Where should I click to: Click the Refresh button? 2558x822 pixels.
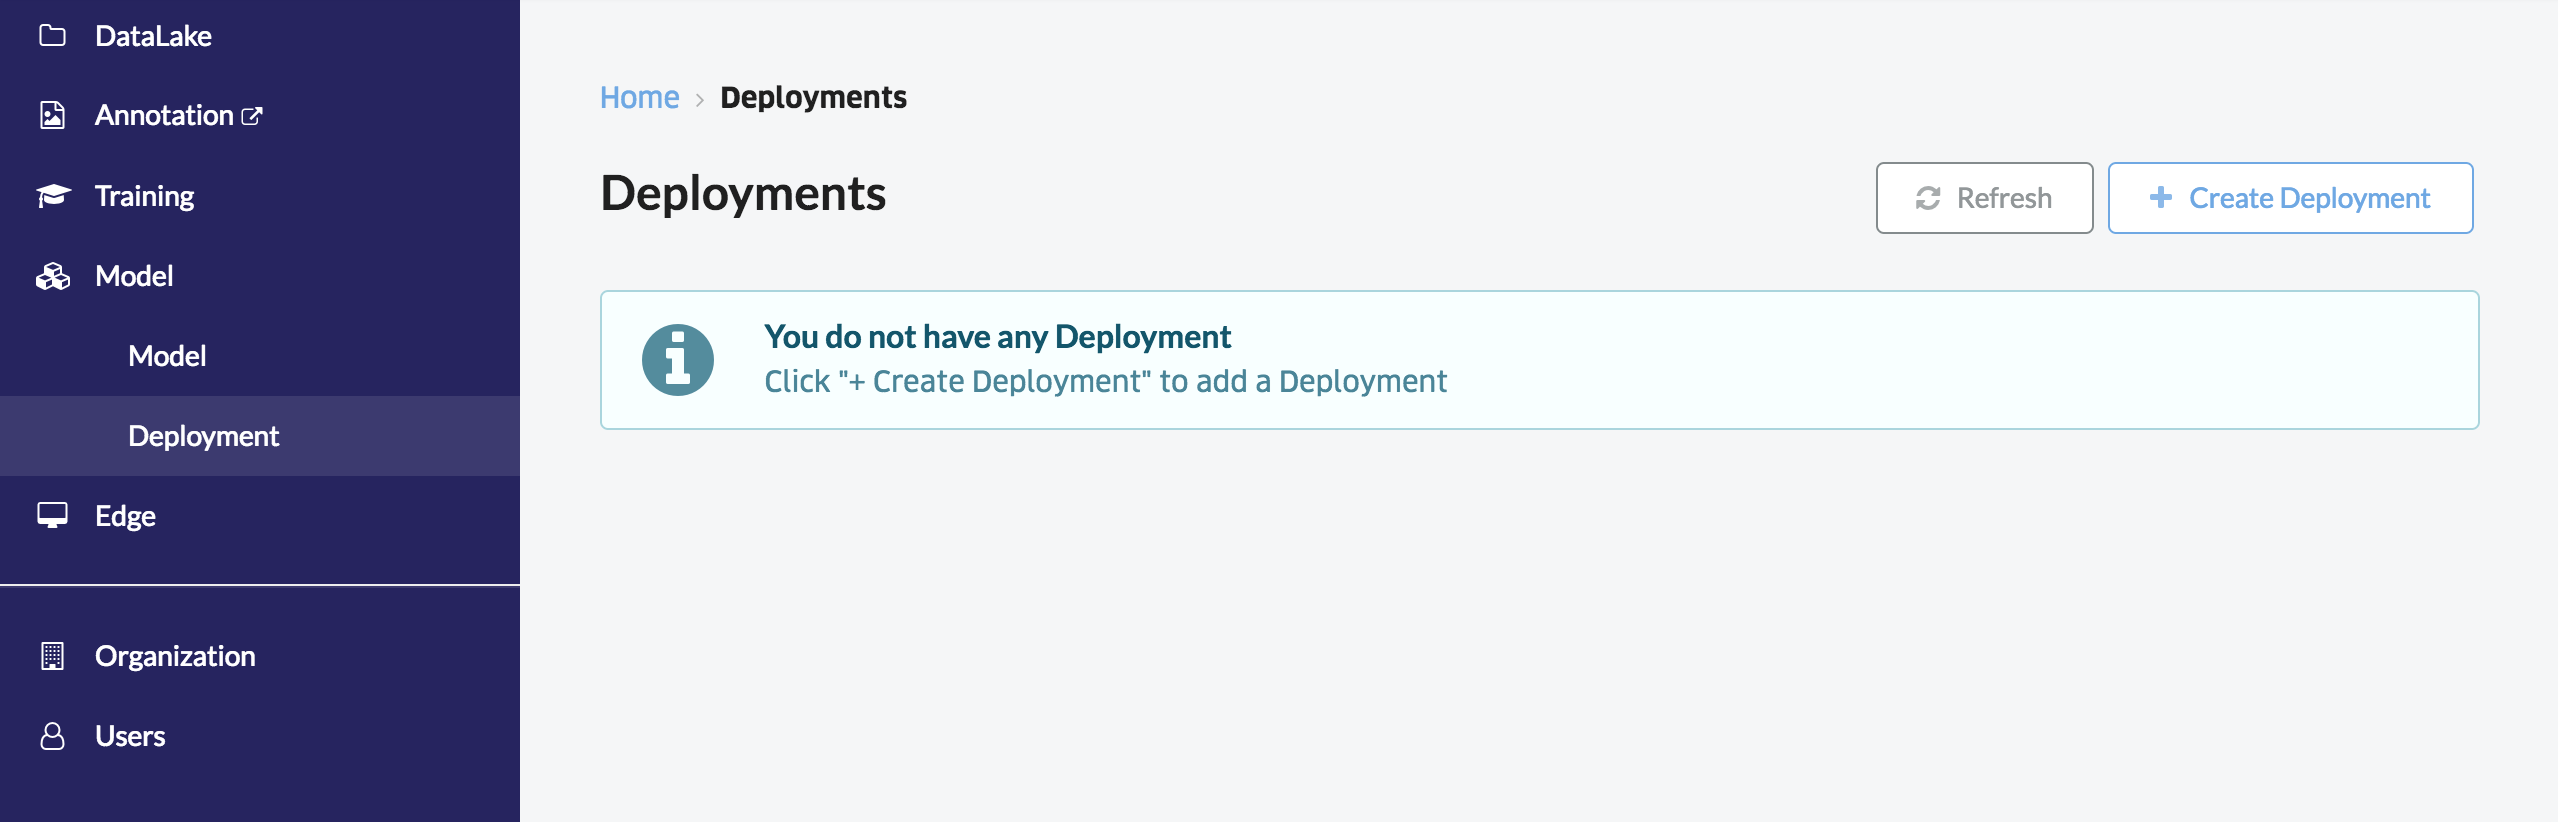point(1984,198)
